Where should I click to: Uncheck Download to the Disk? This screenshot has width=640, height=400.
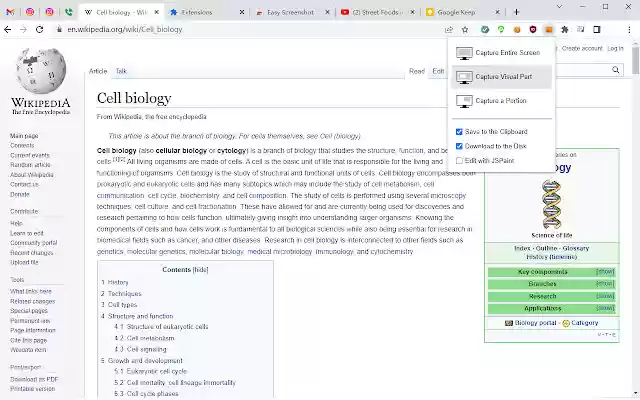pyautogui.click(x=459, y=146)
